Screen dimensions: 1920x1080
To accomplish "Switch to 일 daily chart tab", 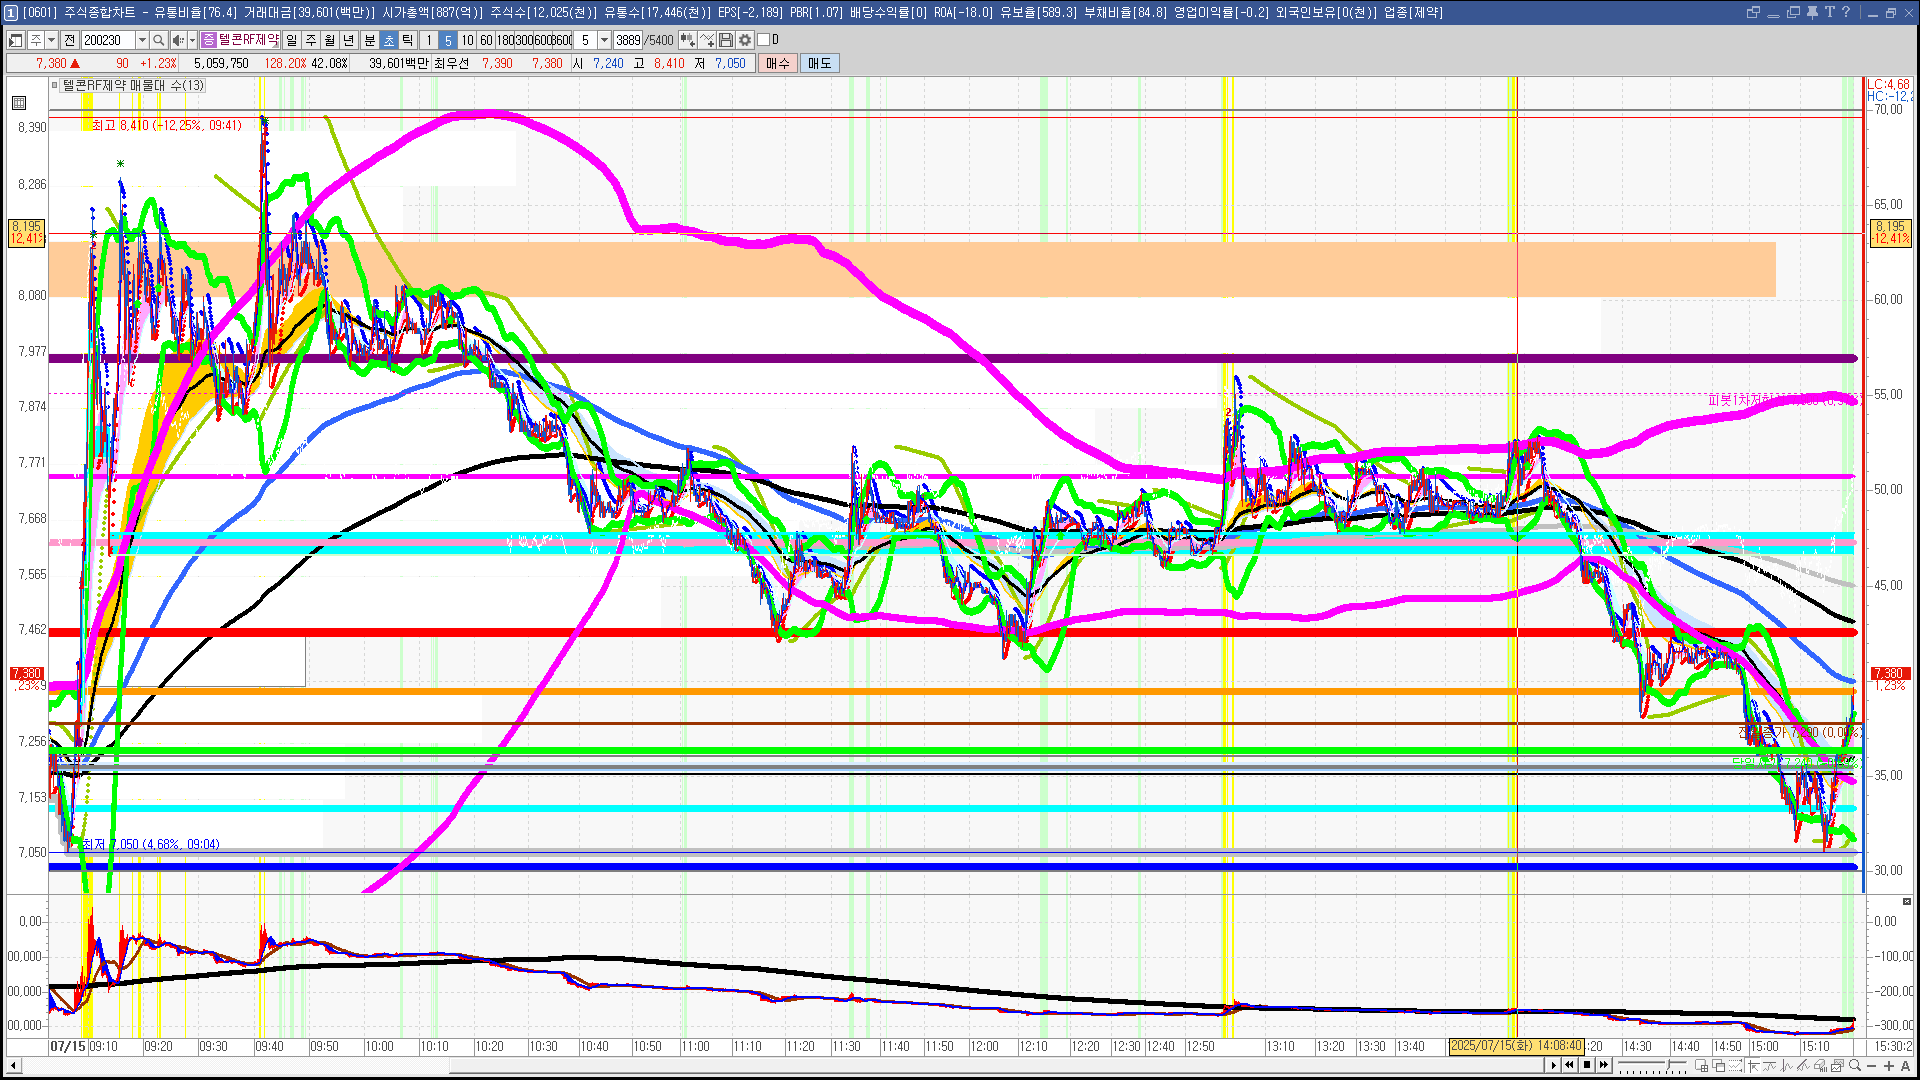I will 291,40.
